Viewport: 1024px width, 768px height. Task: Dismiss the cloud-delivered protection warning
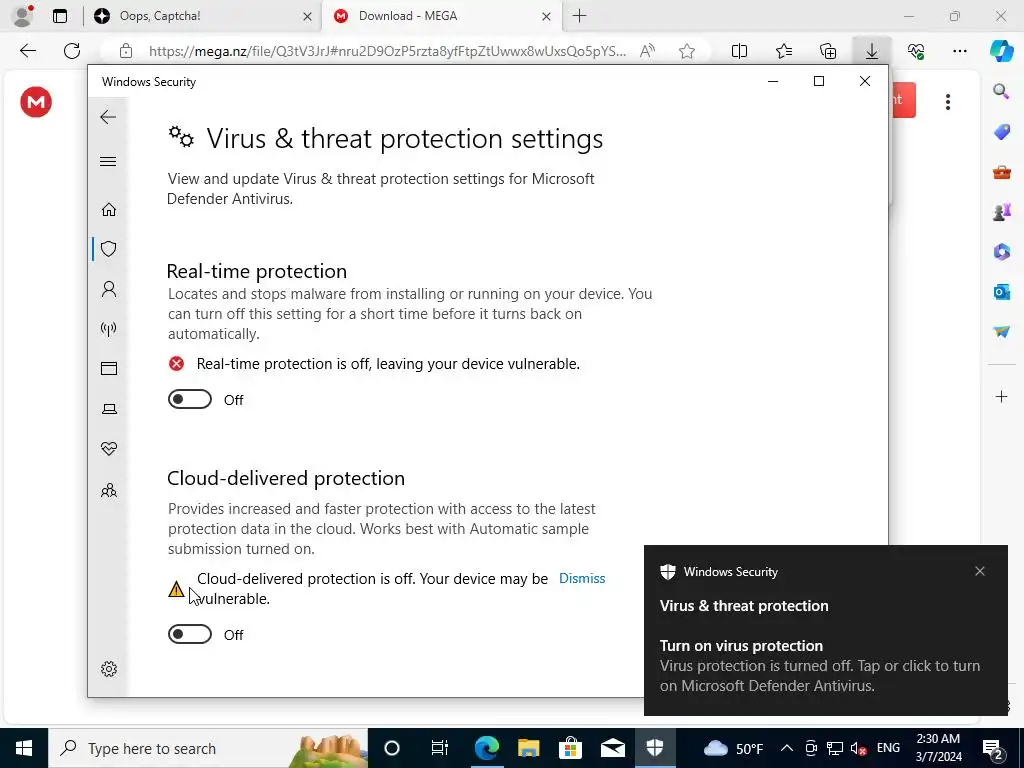pos(582,579)
